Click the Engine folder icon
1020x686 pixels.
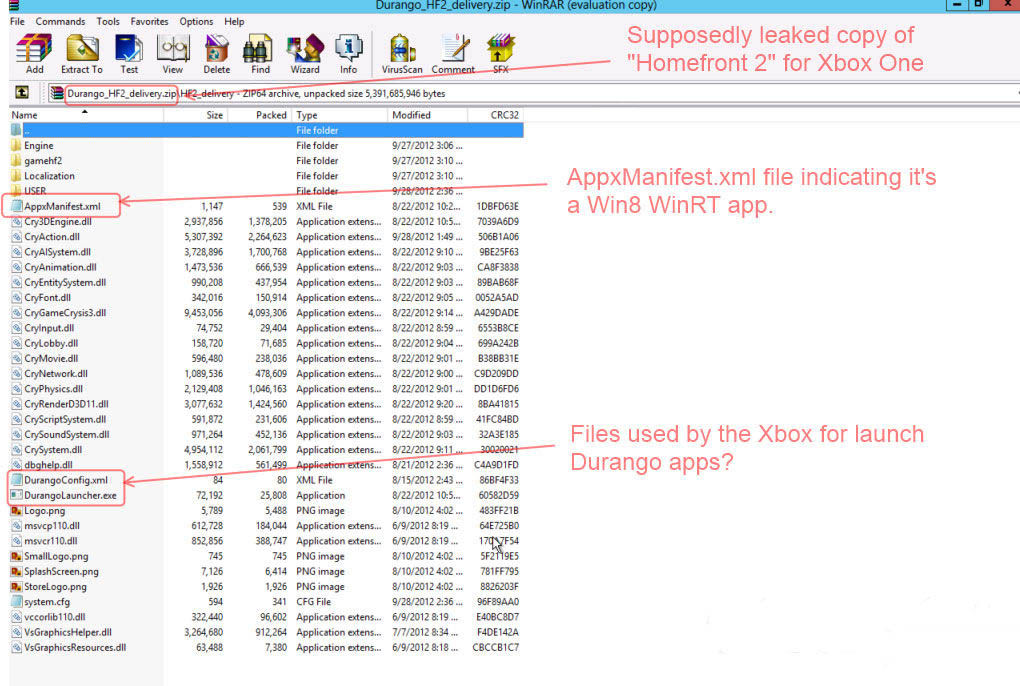coord(16,146)
